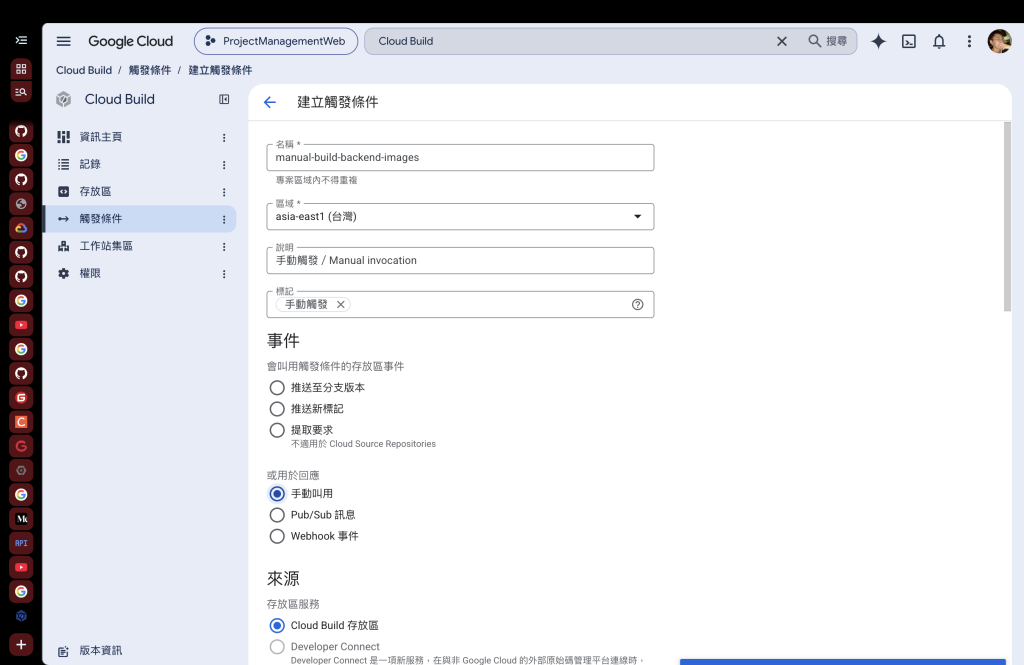Click the magnifier search button labeled 搜尋
The image size is (1024, 665).
pyautogui.click(x=827, y=41)
